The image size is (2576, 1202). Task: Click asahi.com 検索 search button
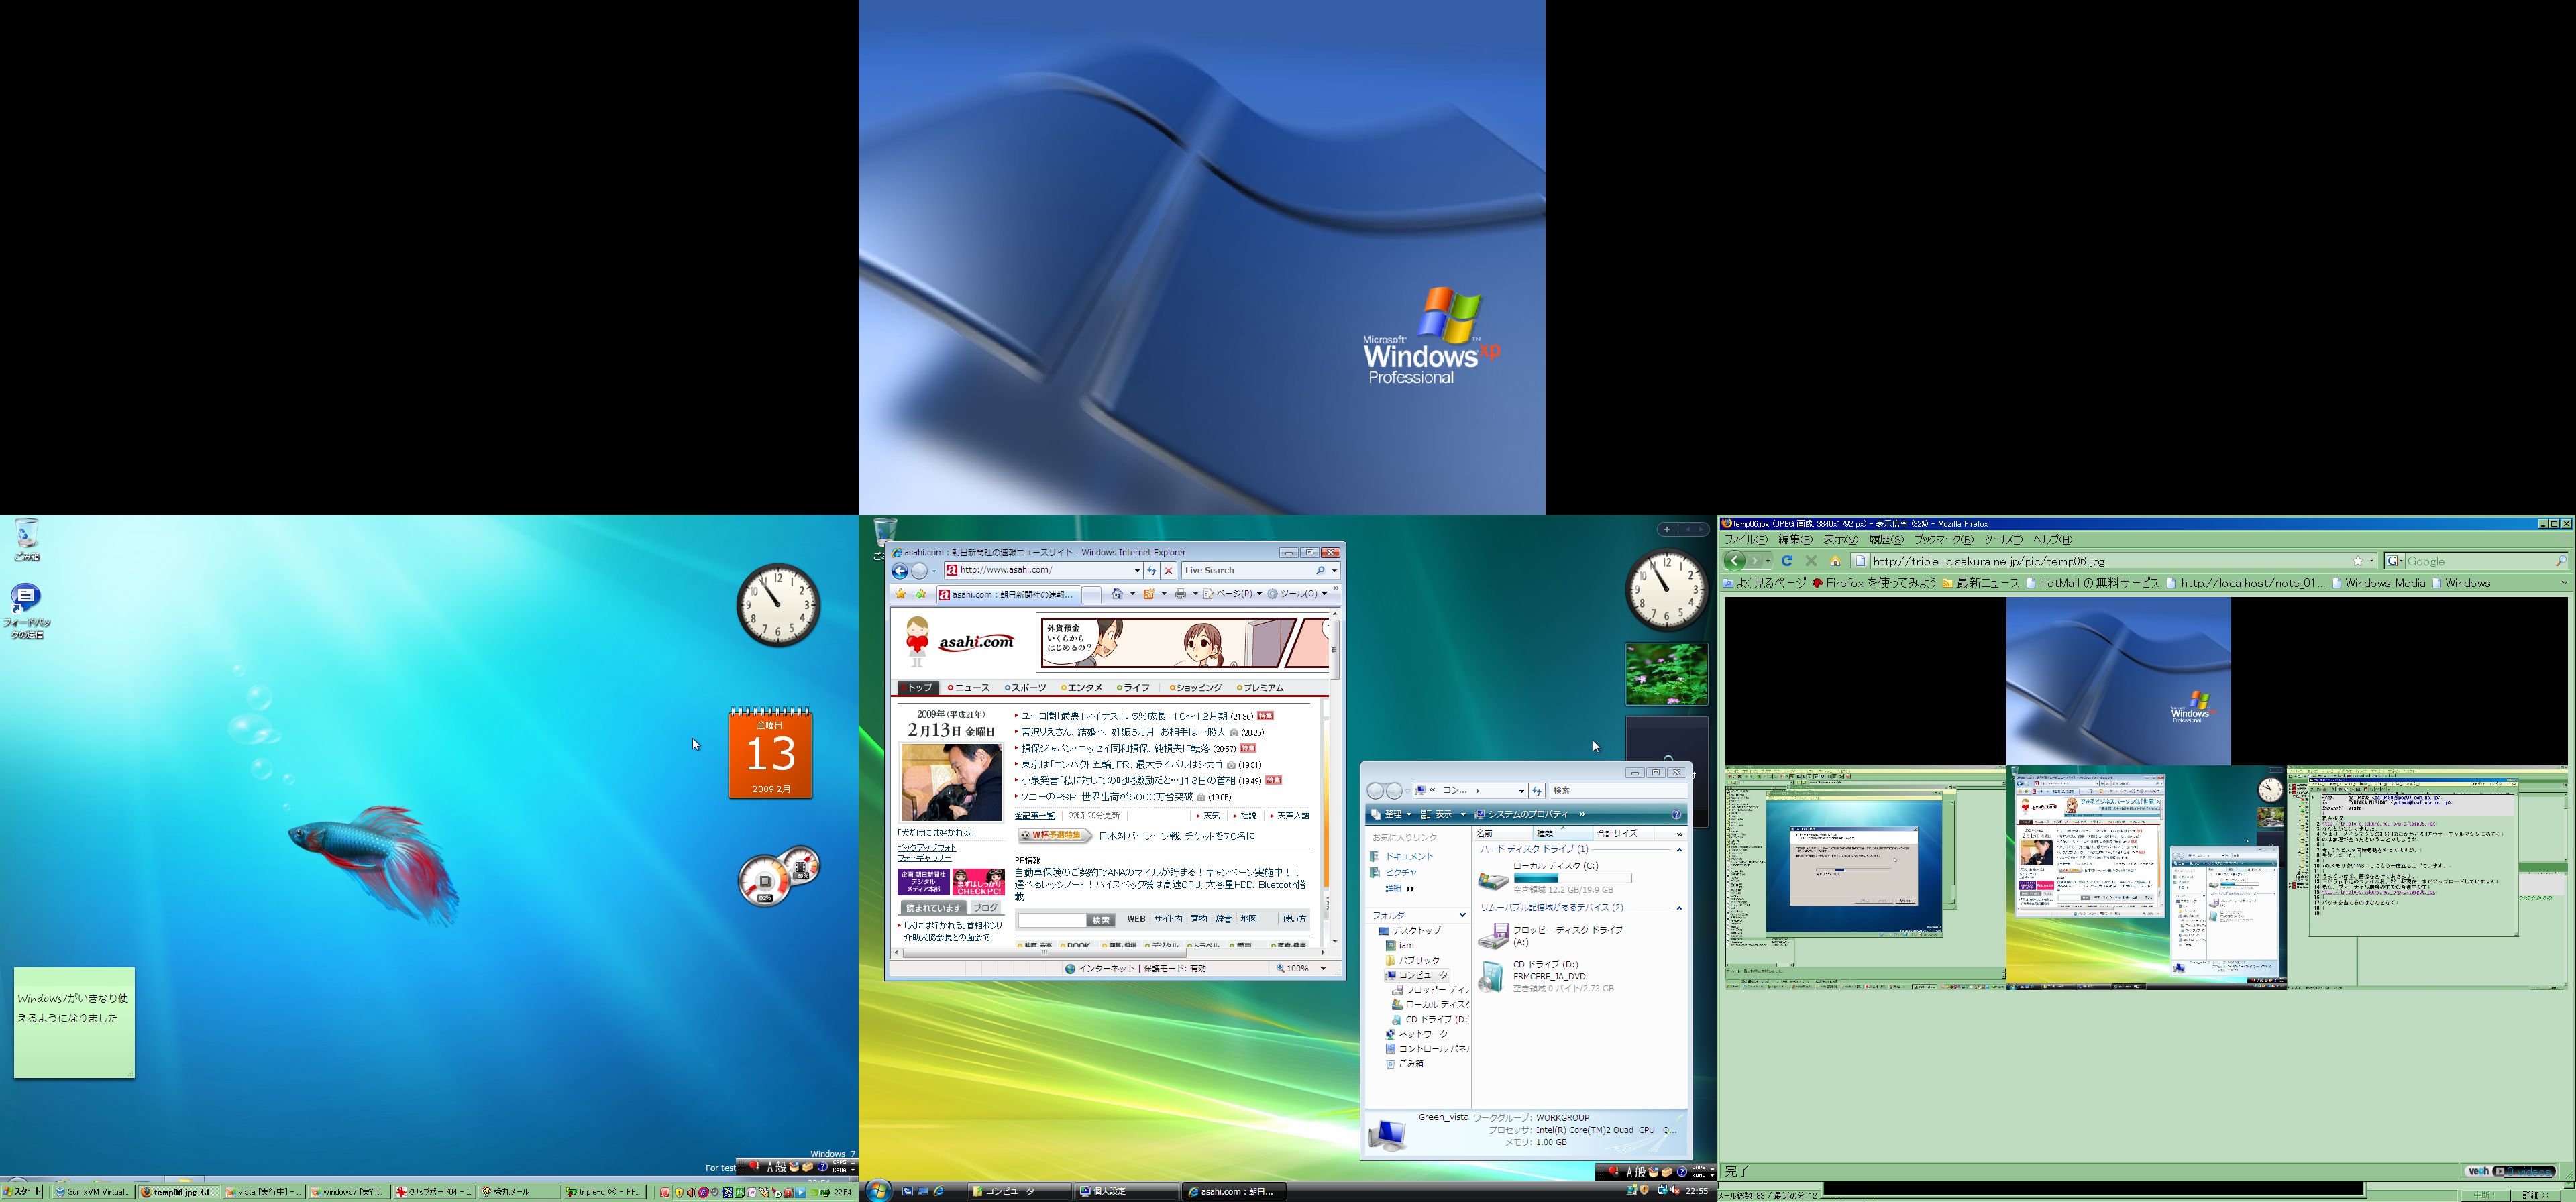1101,919
